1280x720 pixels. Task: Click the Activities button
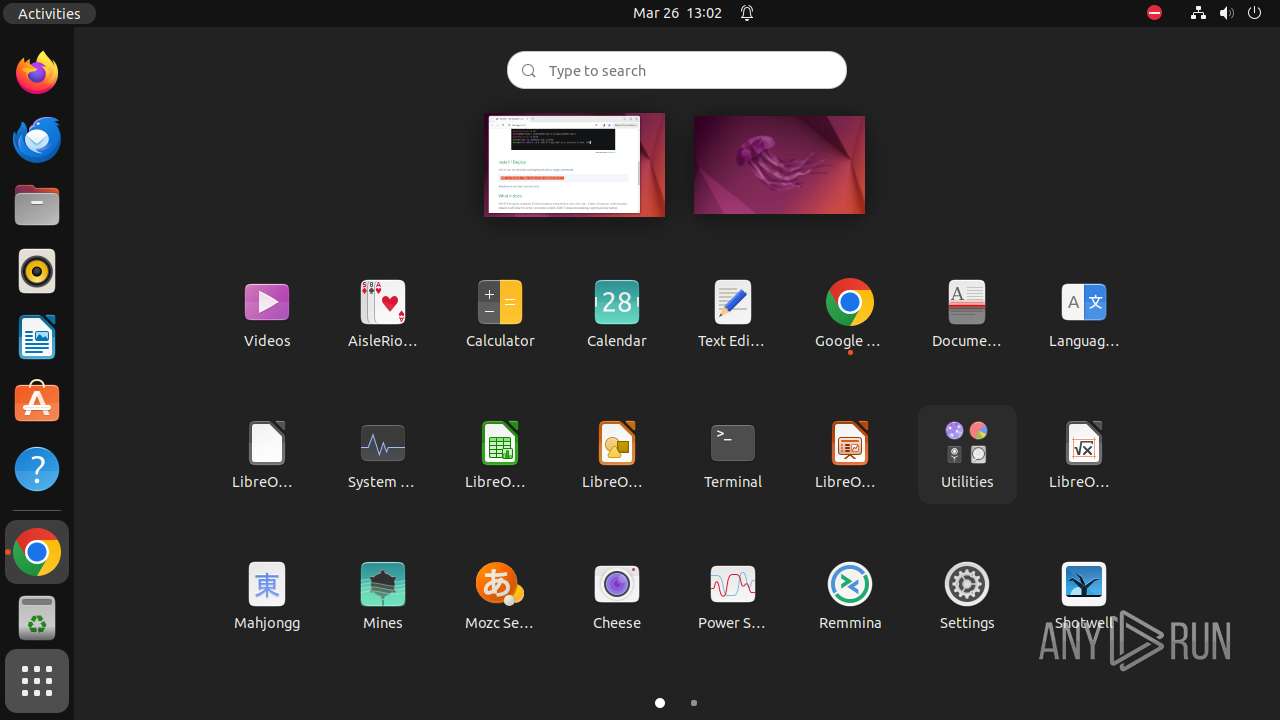[49, 13]
